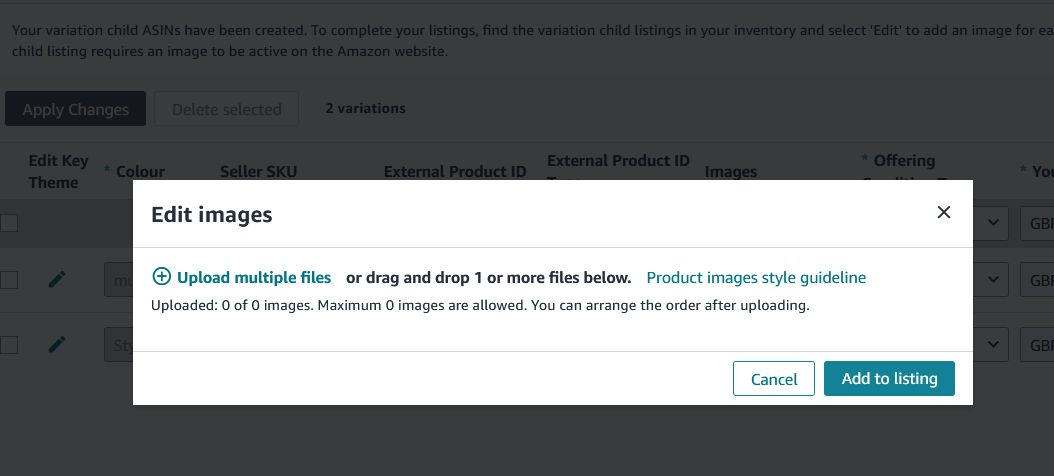Toggle the select-all checkbox in the grey top row
Image resolution: width=1054 pixels, height=476 pixels.
(8, 223)
